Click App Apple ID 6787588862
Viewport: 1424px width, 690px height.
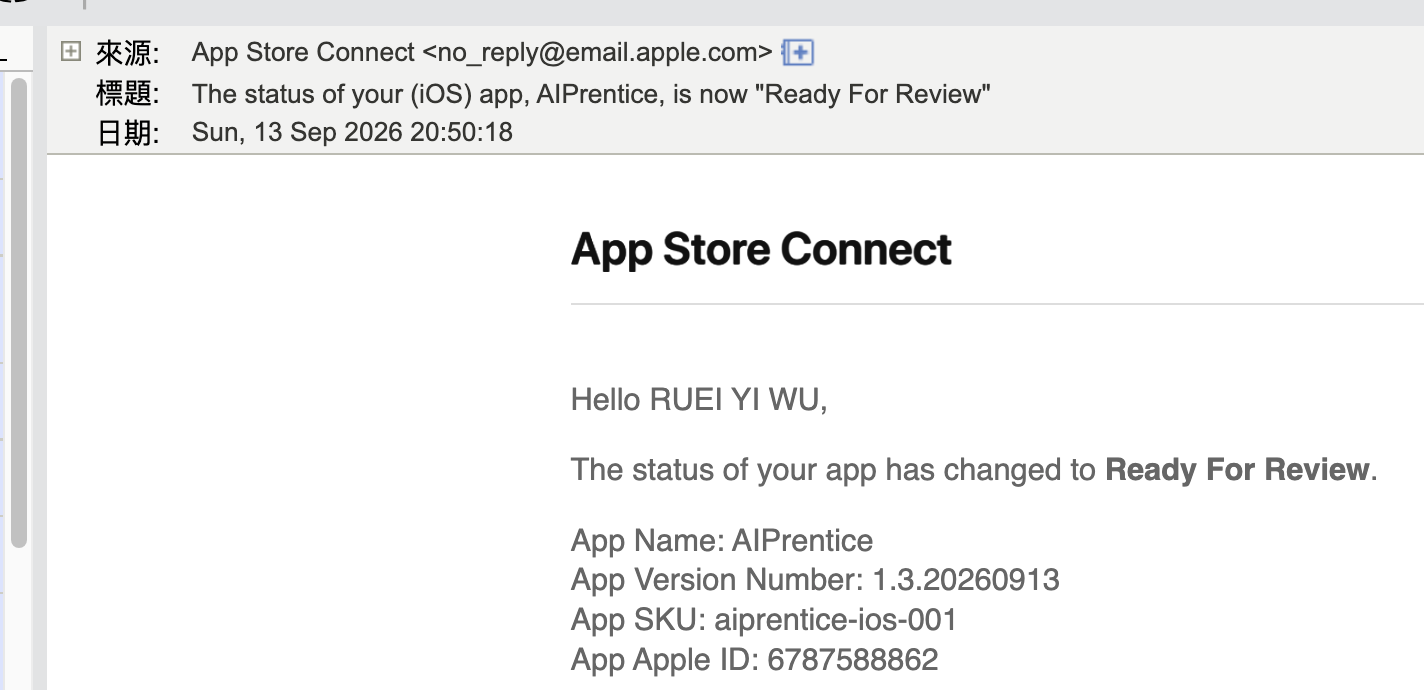point(755,660)
